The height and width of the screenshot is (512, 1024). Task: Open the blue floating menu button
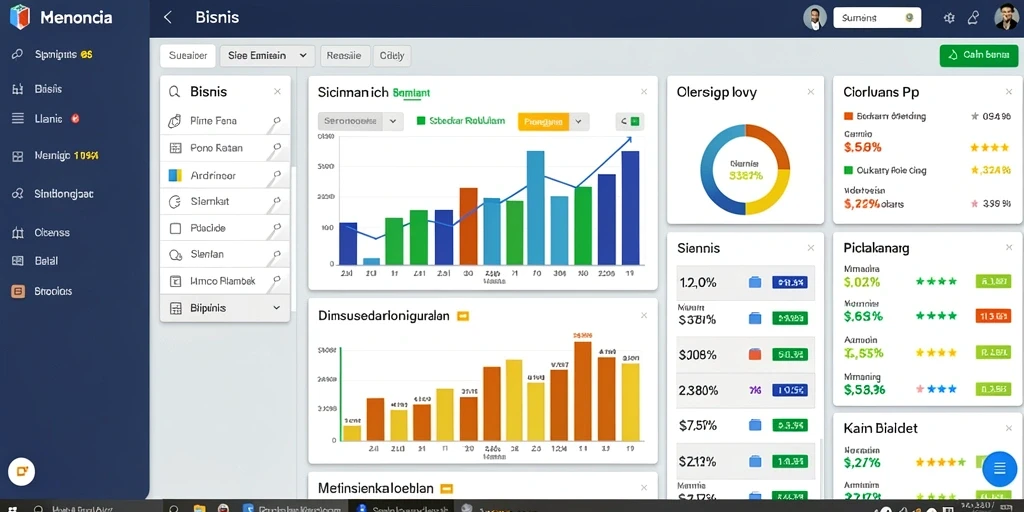[x=999, y=468]
